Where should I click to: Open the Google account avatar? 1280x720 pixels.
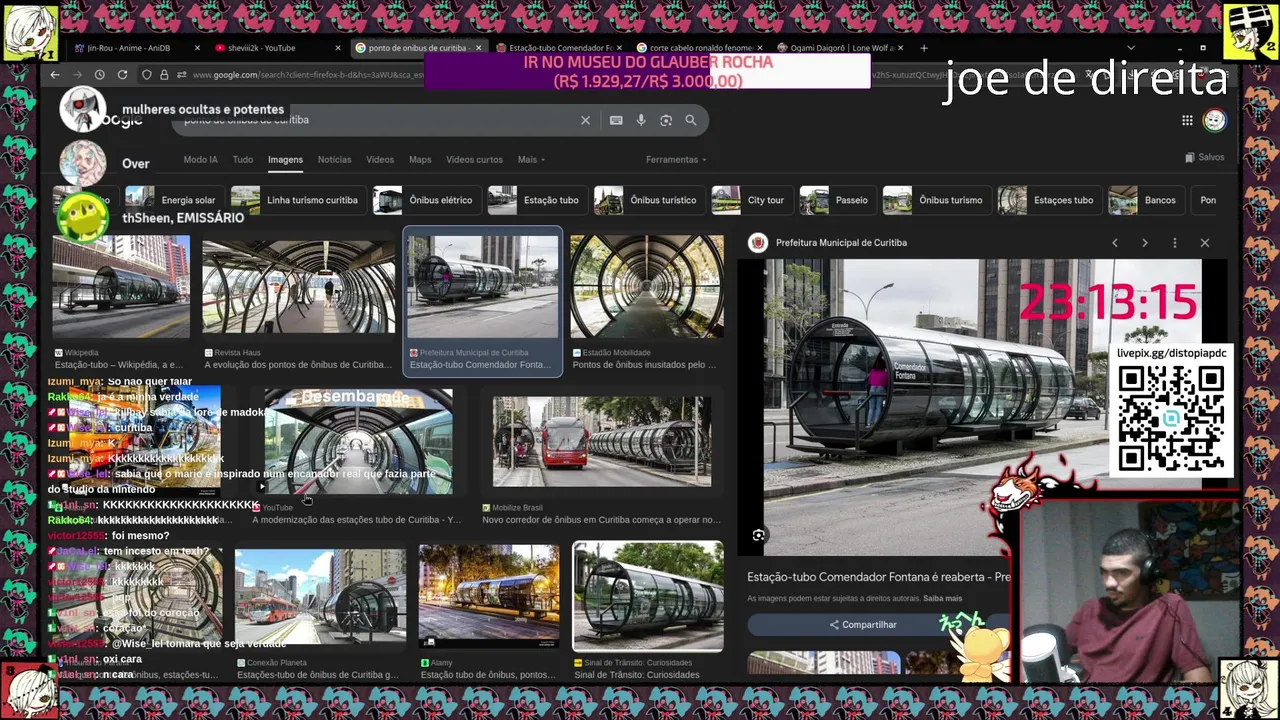(x=1214, y=120)
